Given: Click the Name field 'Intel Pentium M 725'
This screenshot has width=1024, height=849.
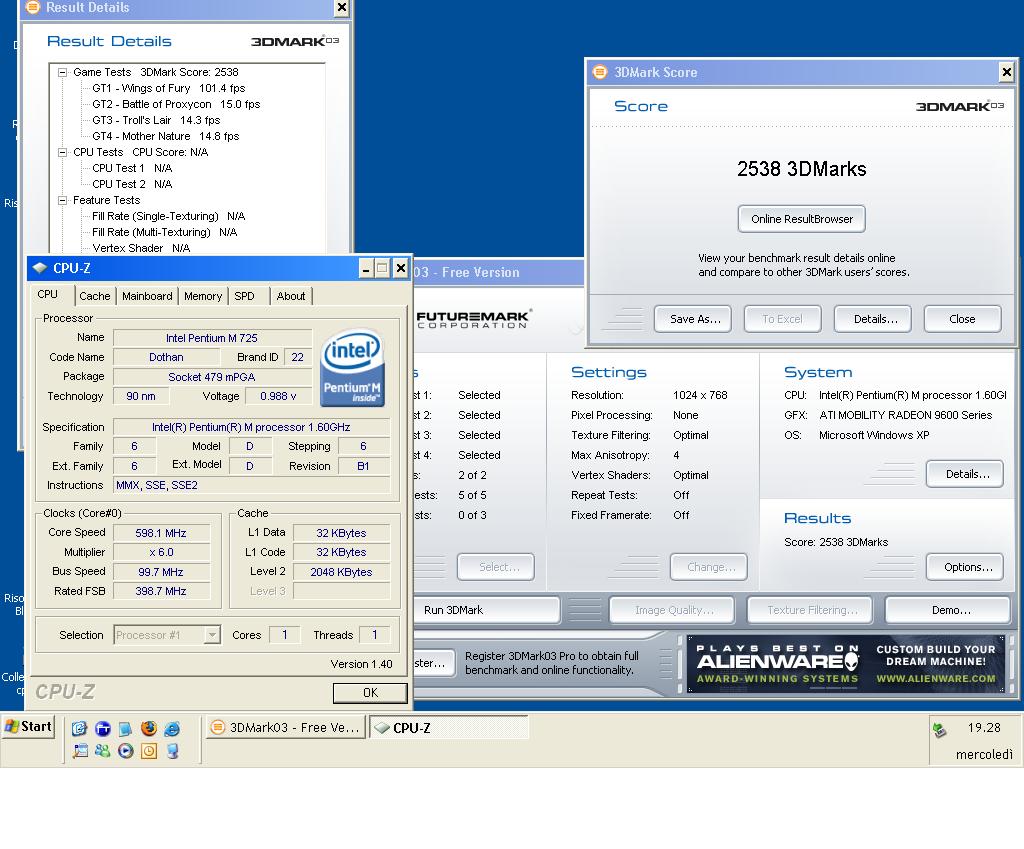Looking at the screenshot, I should pyautogui.click(x=212, y=338).
